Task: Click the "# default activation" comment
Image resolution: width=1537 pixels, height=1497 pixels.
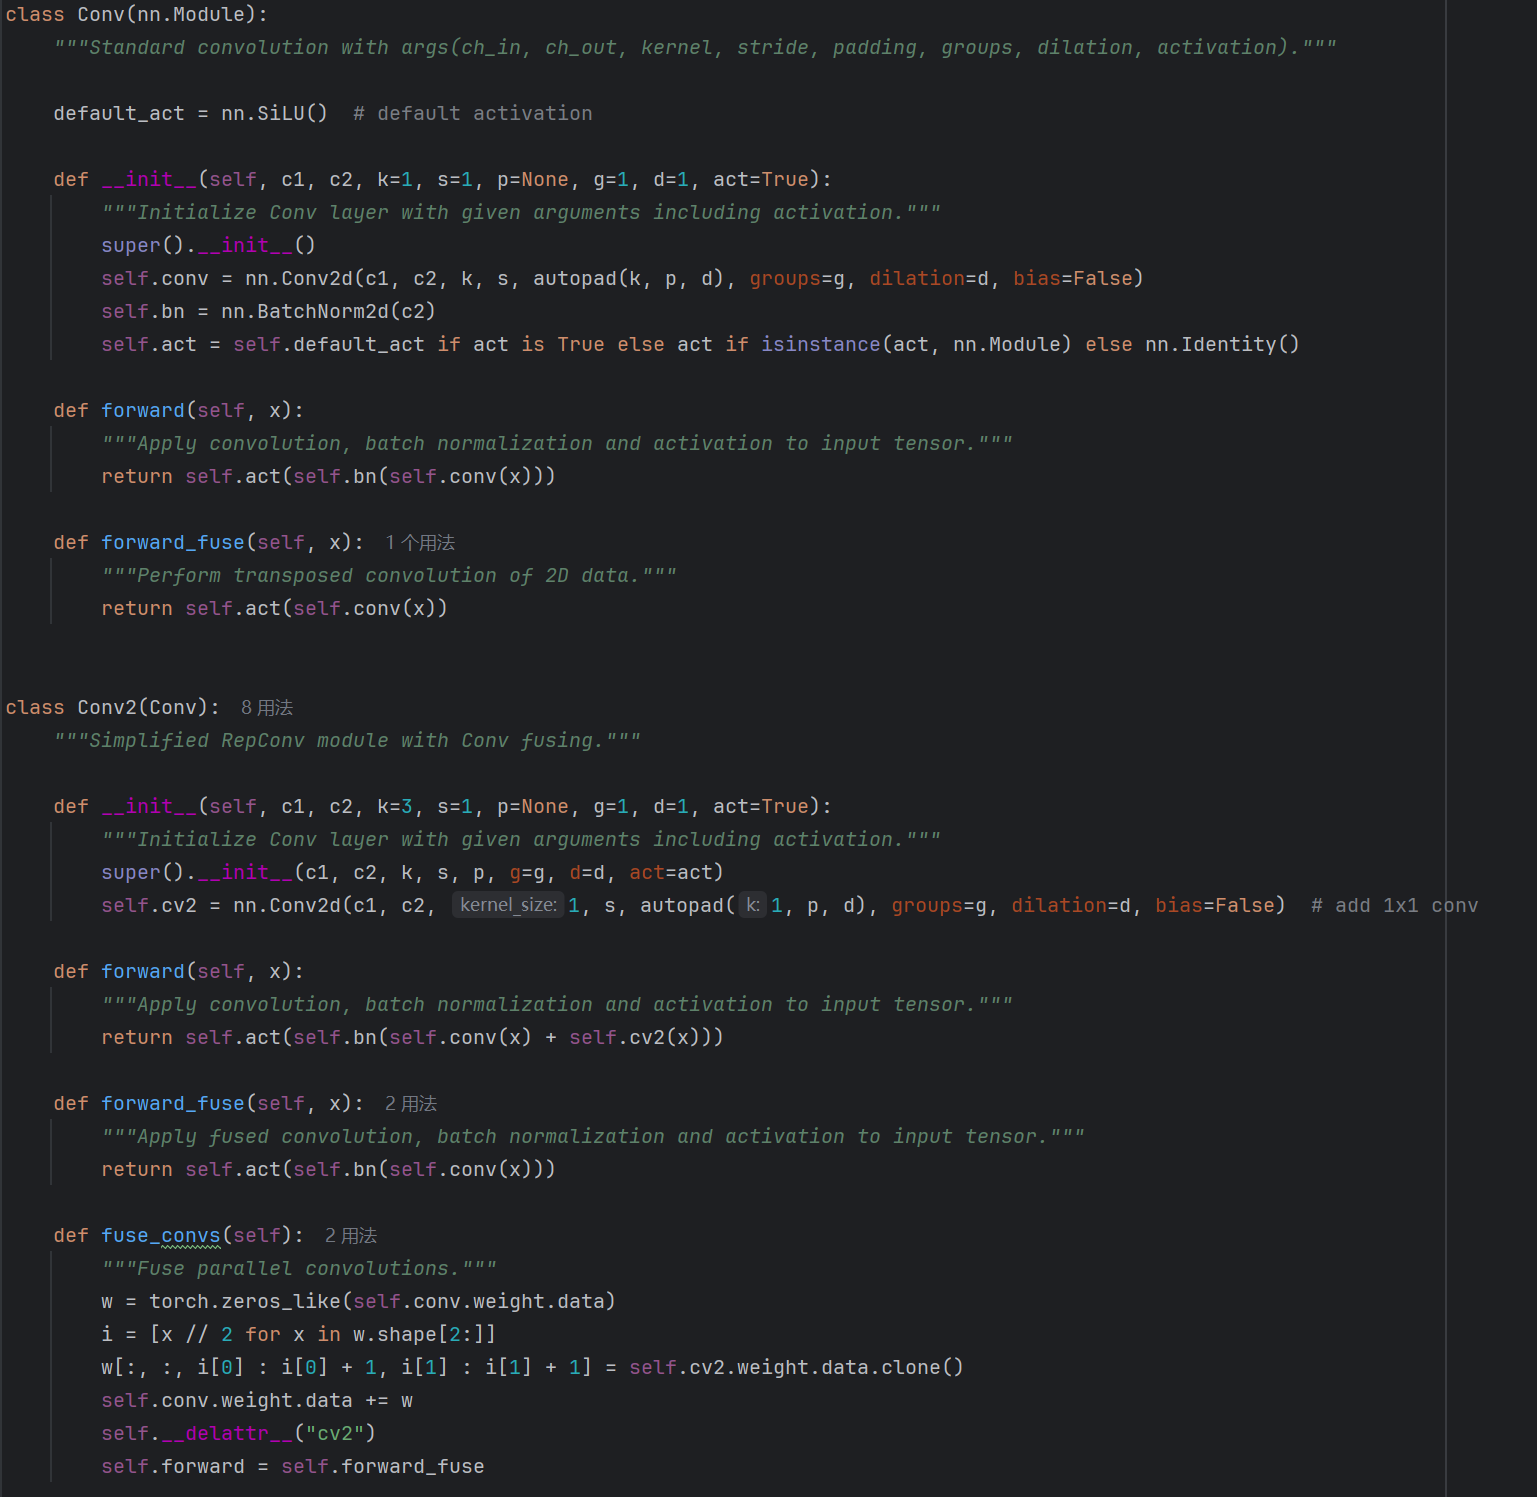Action: (x=472, y=114)
